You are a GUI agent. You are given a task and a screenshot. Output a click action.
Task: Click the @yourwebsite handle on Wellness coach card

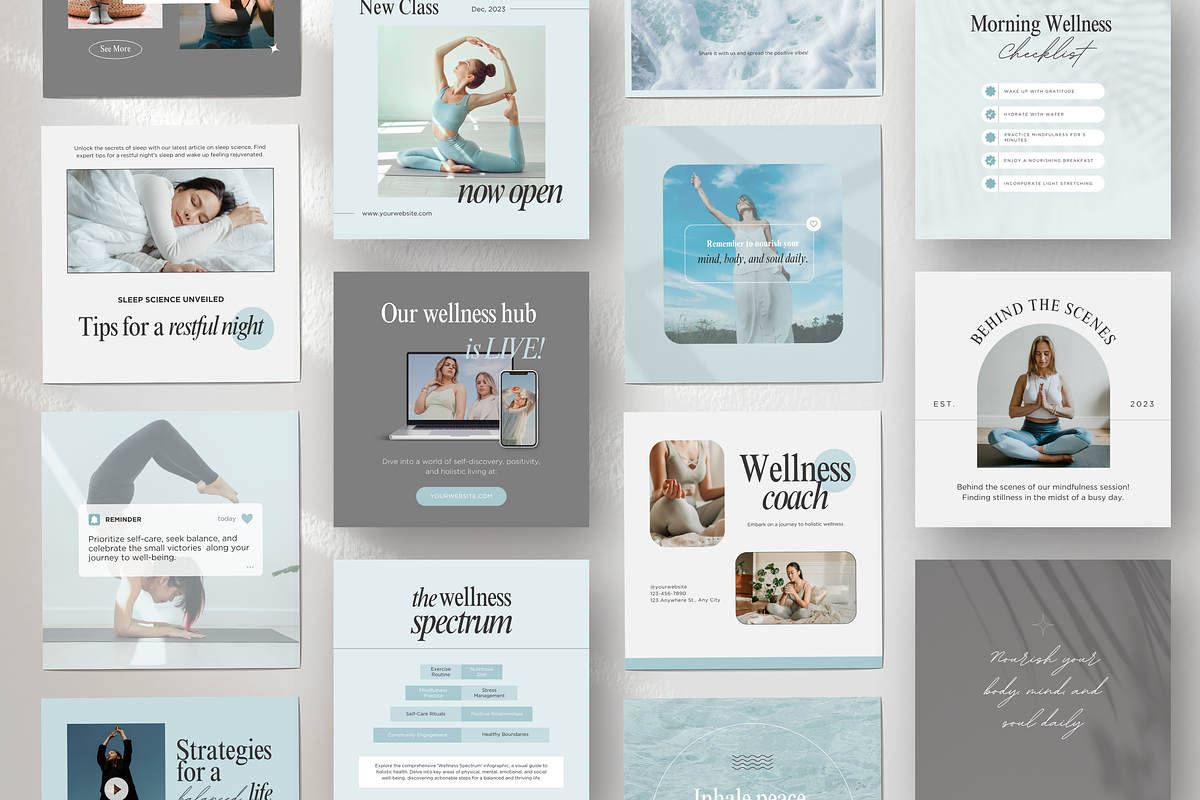[668, 586]
